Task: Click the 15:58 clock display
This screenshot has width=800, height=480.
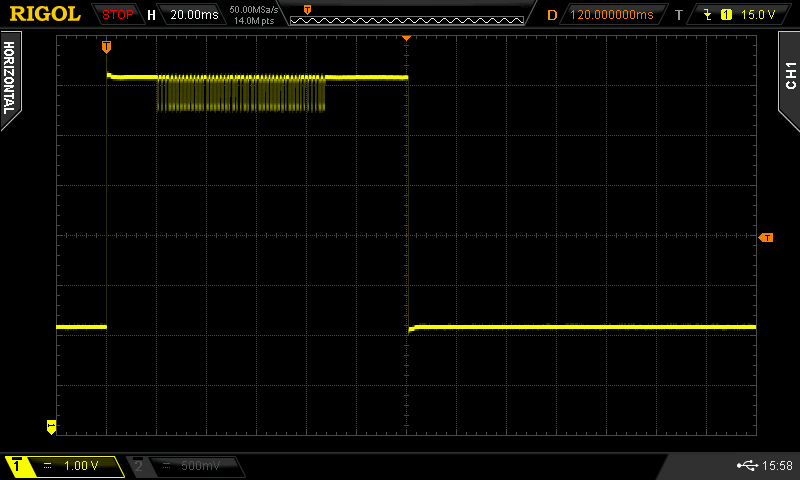Action: [777, 466]
